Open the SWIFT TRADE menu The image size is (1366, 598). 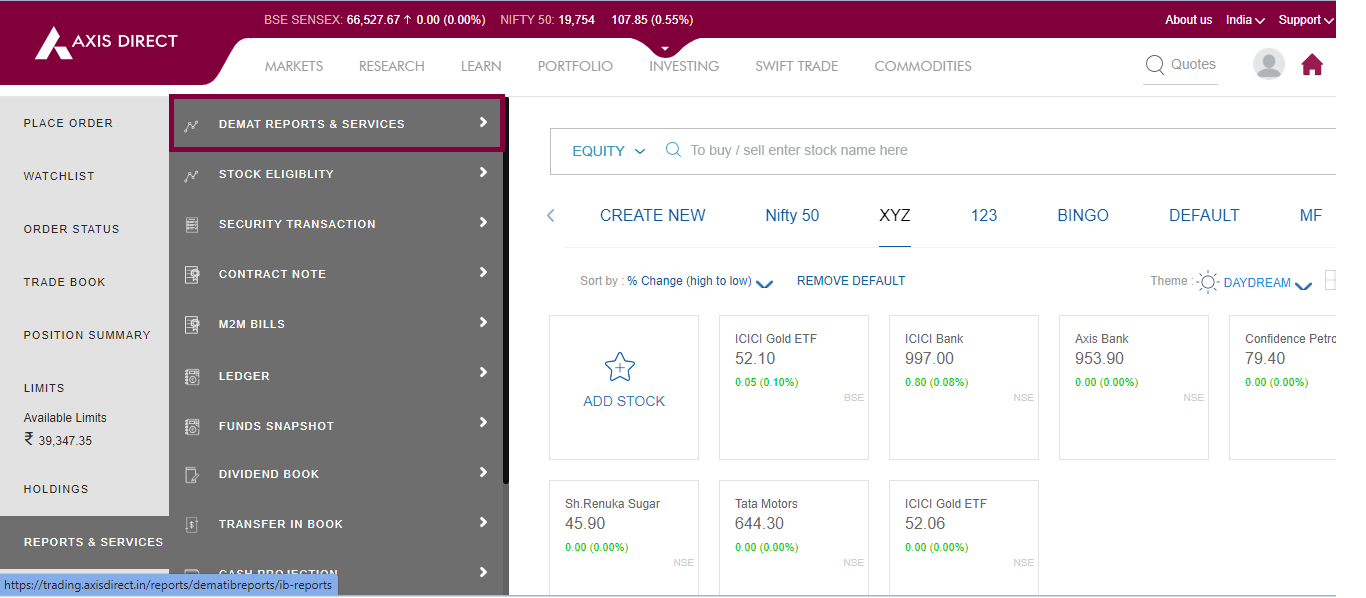(797, 66)
